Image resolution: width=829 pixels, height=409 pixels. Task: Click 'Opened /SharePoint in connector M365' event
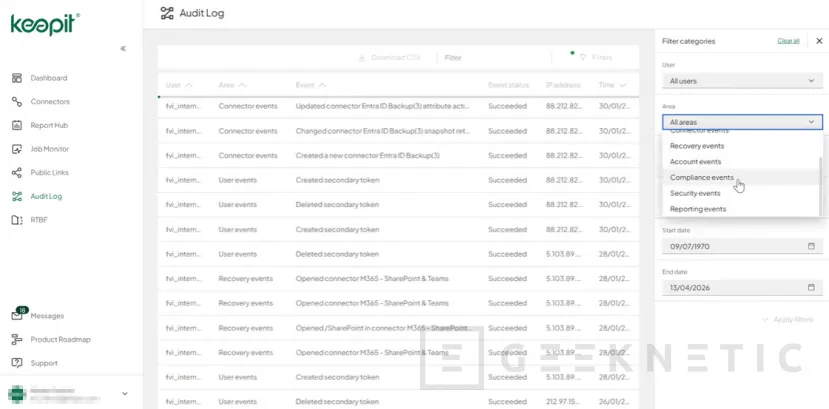[382, 328]
